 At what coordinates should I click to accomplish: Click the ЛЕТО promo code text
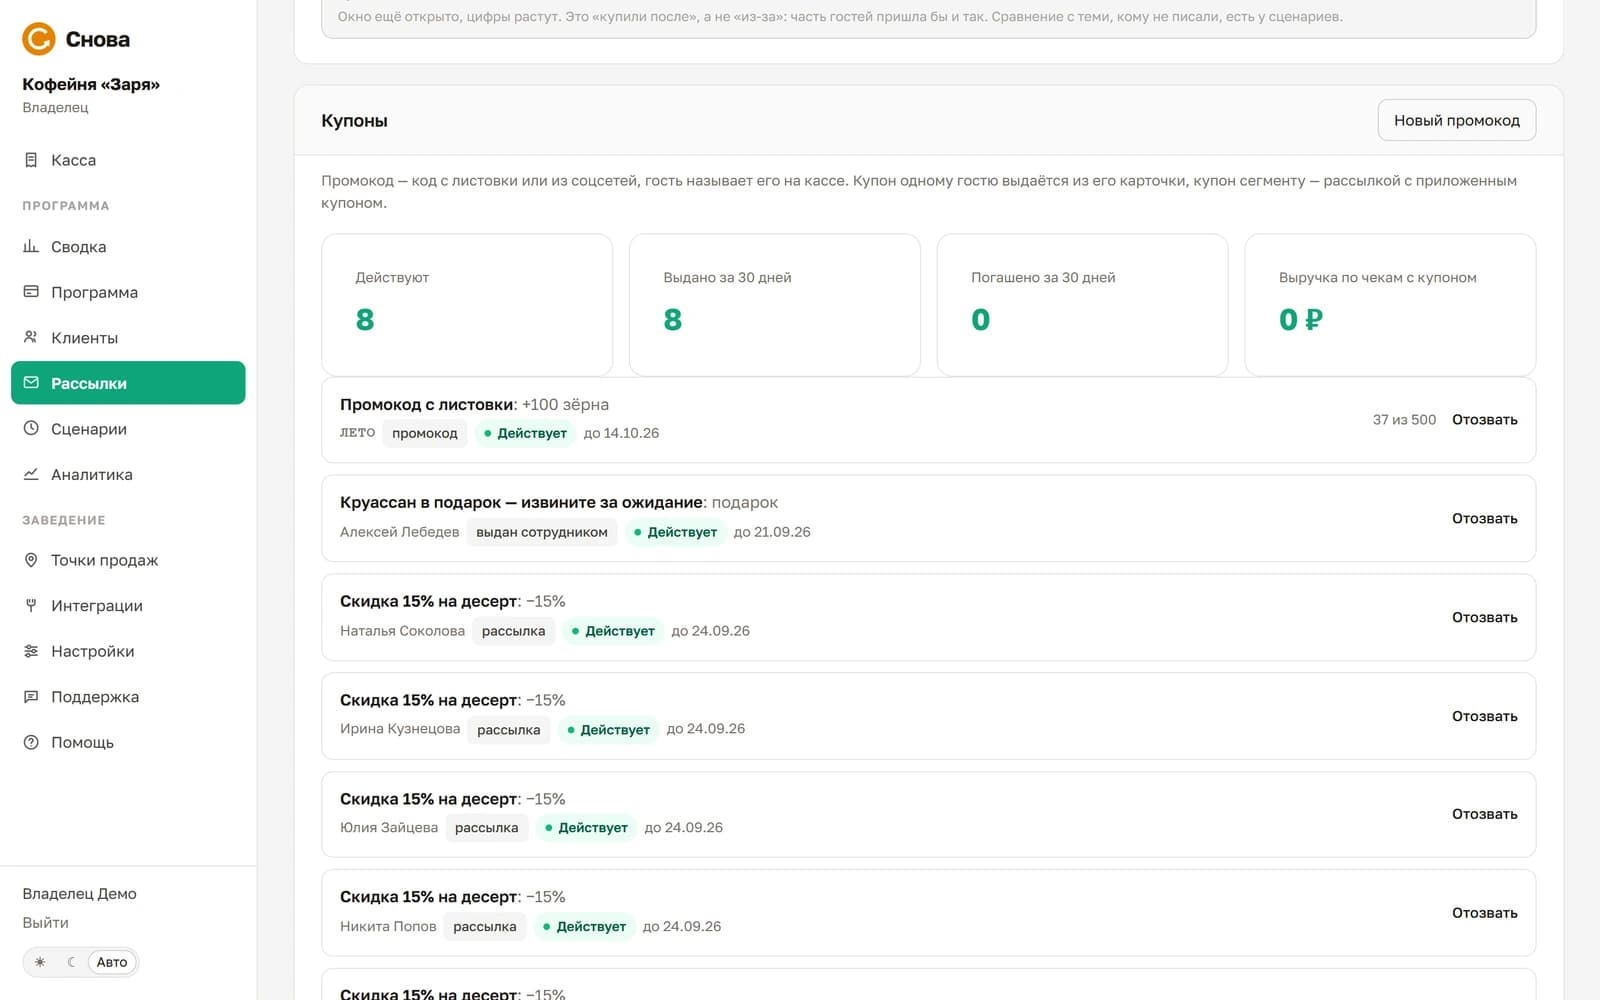357,433
